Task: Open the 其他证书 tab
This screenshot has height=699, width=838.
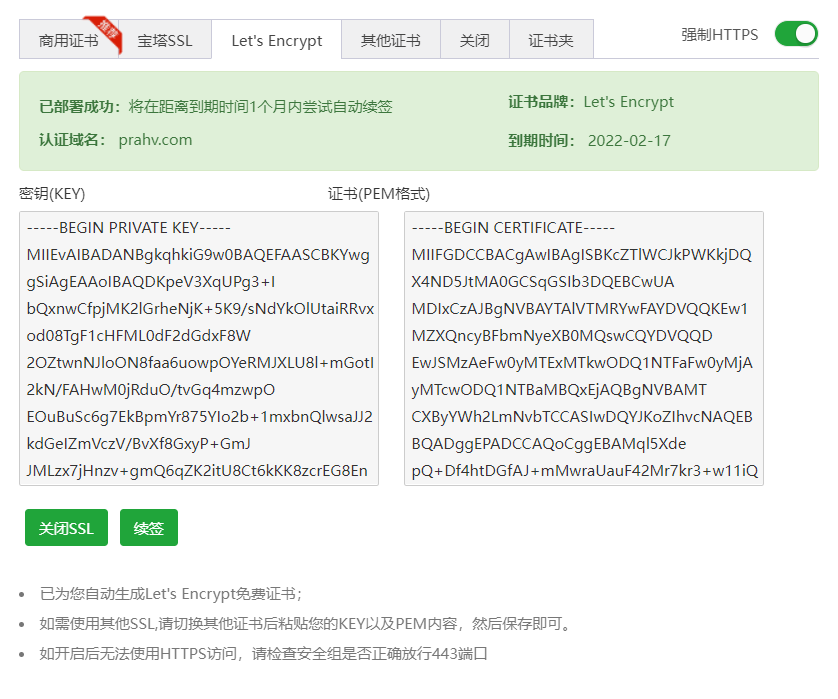Action: tap(391, 41)
